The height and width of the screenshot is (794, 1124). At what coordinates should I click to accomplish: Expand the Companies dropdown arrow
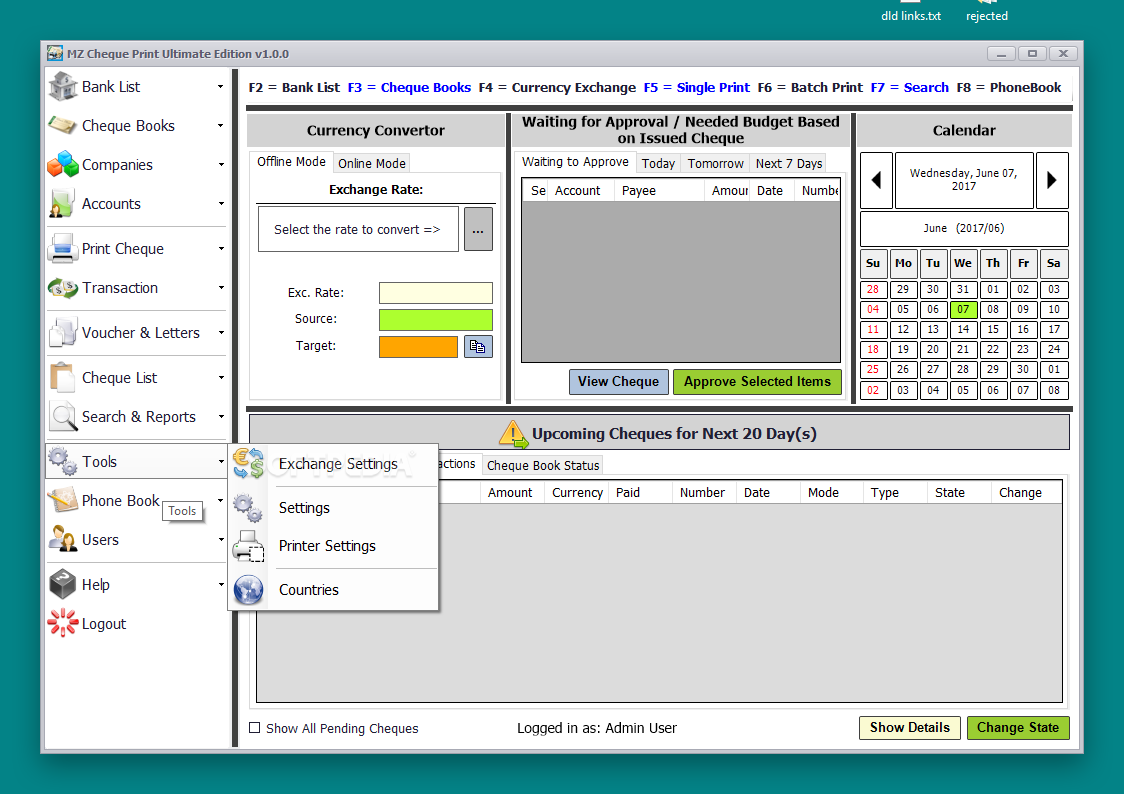coord(221,165)
